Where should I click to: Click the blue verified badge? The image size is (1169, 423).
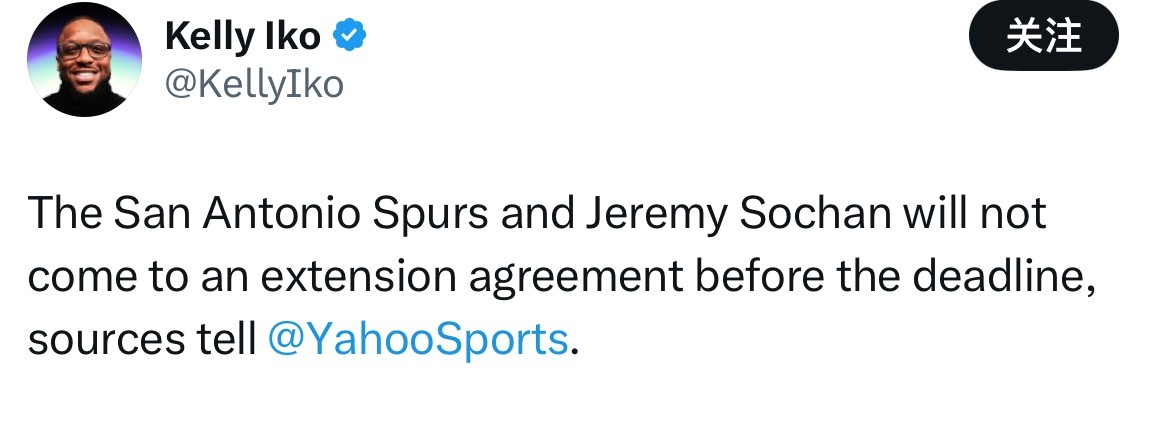[x=349, y=36]
